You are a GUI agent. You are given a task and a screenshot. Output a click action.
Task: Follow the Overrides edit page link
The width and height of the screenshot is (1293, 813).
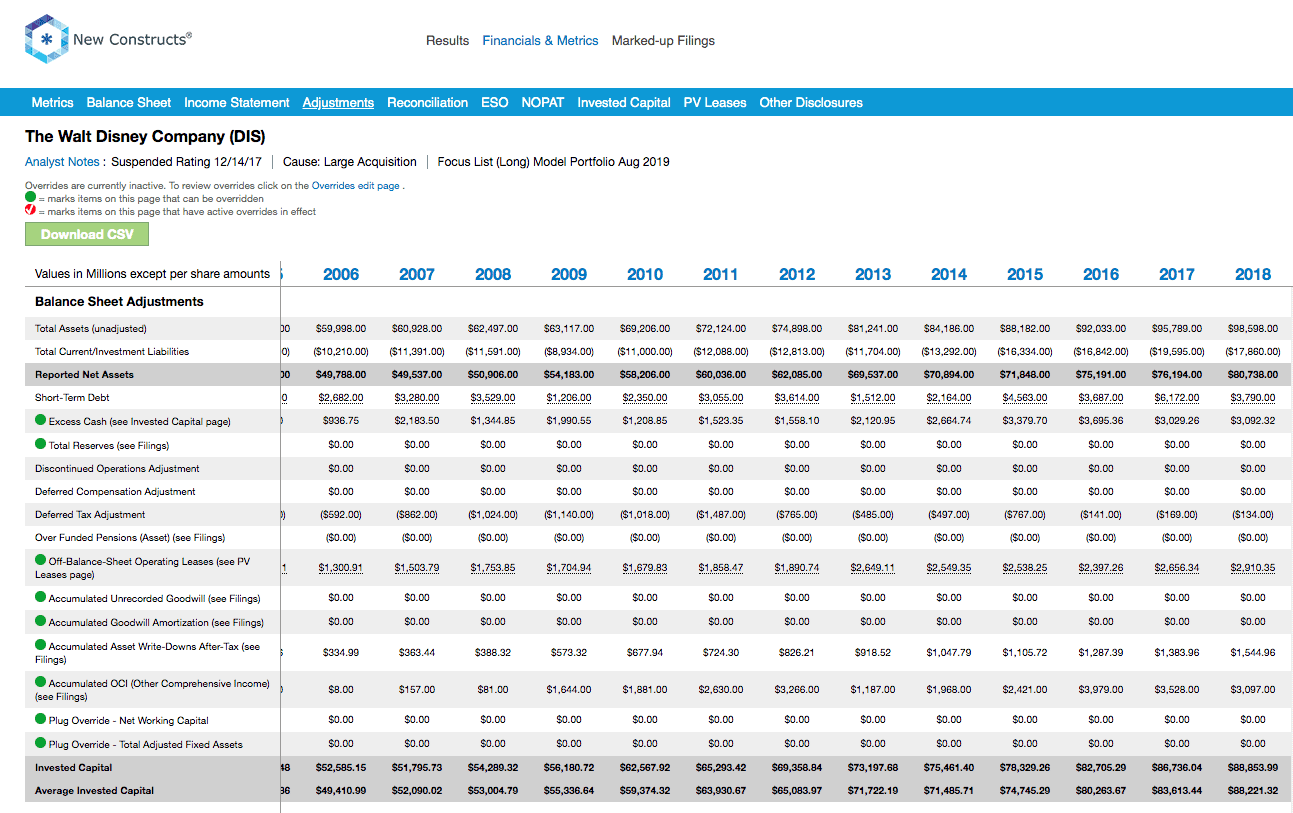[x=356, y=186]
